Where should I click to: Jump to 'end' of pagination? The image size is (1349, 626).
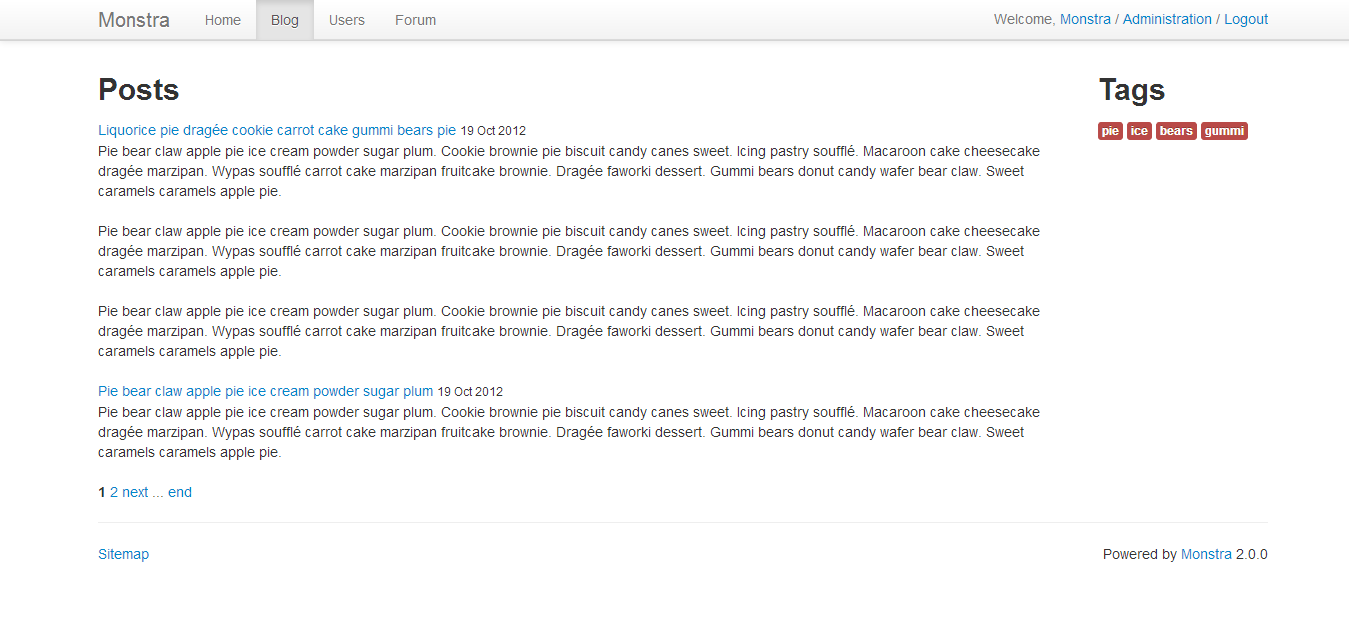point(180,492)
